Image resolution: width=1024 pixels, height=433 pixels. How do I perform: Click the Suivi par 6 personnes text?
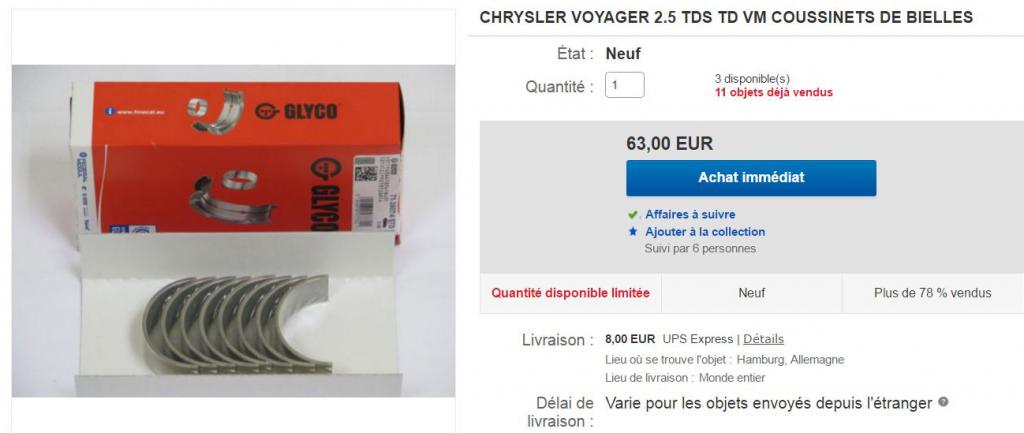(700, 248)
